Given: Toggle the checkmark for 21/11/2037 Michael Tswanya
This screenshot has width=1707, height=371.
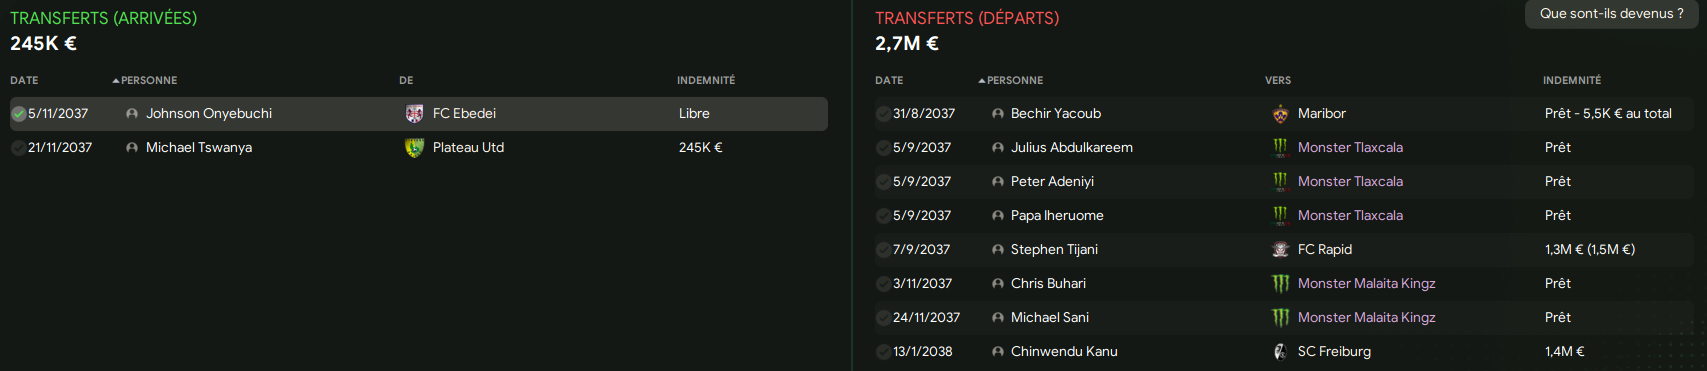Looking at the screenshot, I should point(18,148).
